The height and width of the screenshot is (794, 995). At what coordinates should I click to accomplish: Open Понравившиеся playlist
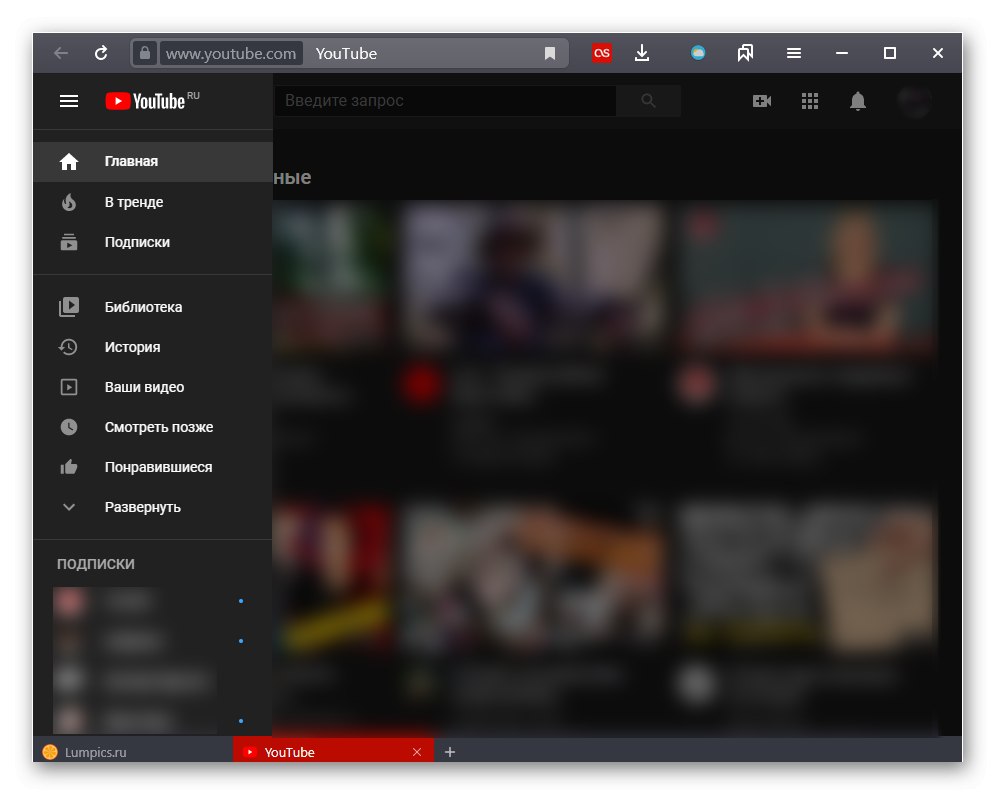point(153,467)
